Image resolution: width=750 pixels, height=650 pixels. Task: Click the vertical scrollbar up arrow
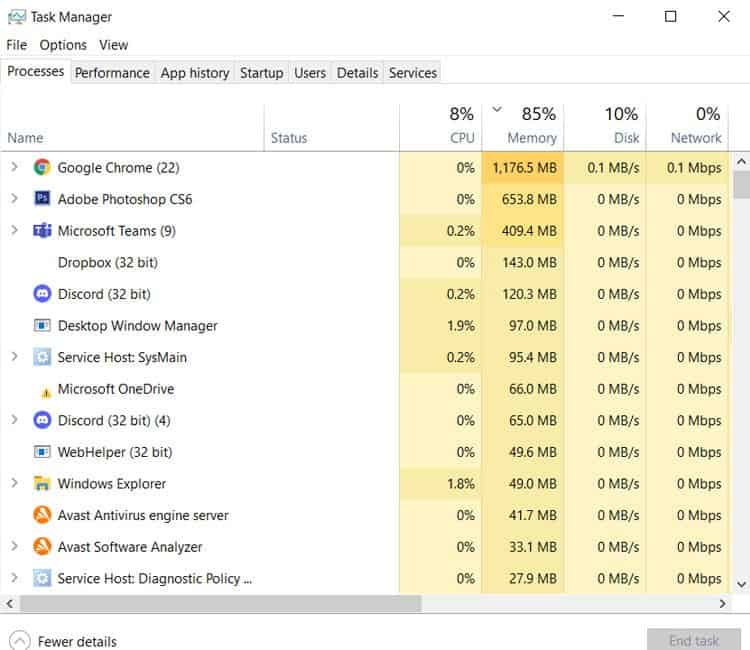click(x=741, y=162)
